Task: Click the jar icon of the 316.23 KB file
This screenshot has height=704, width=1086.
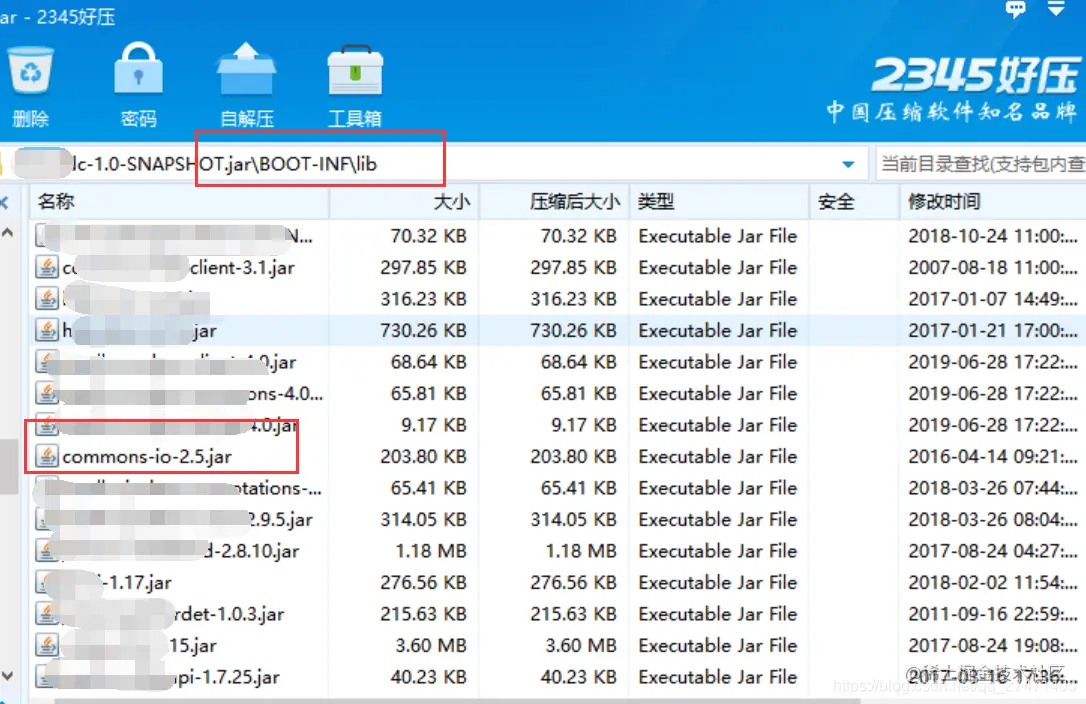Action: [x=46, y=299]
